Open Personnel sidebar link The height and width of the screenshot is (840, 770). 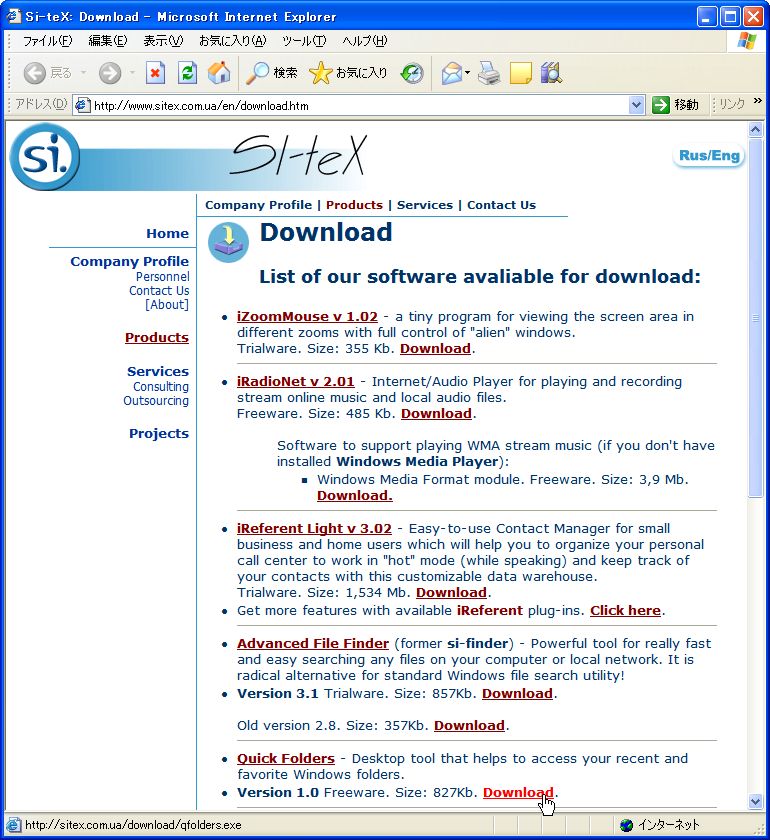point(162,276)
